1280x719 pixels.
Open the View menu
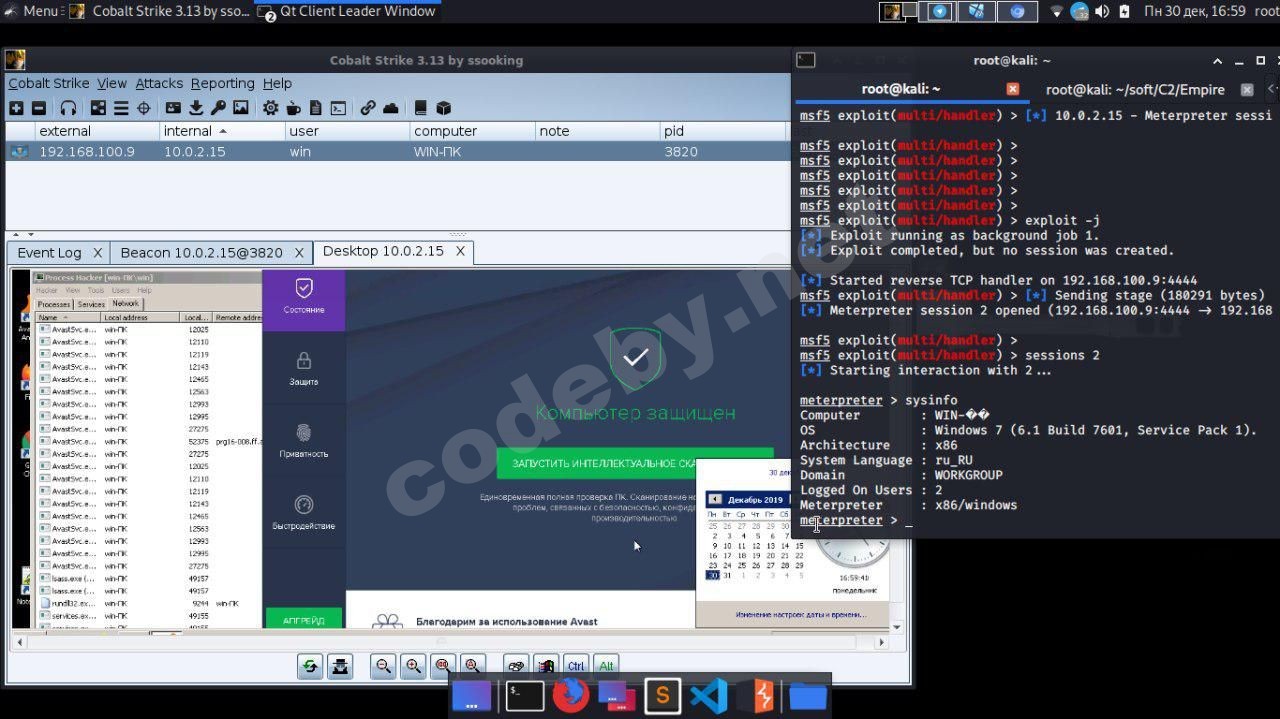tap(111, 83)
